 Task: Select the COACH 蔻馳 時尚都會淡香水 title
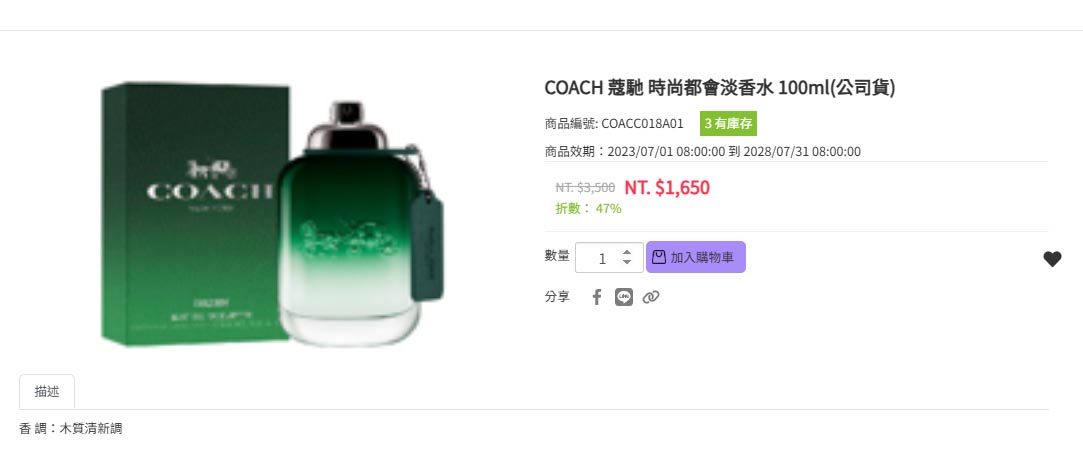pos(720,88)
